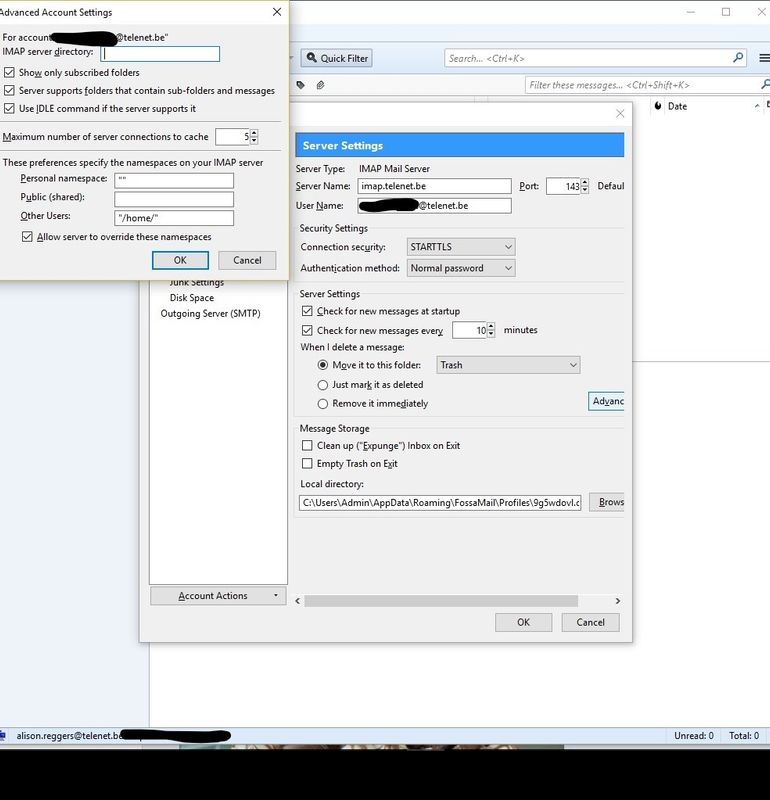Open Authentication method dropdown
The height and width of the screenshot is (800, 770).
[x=460, y=268]
